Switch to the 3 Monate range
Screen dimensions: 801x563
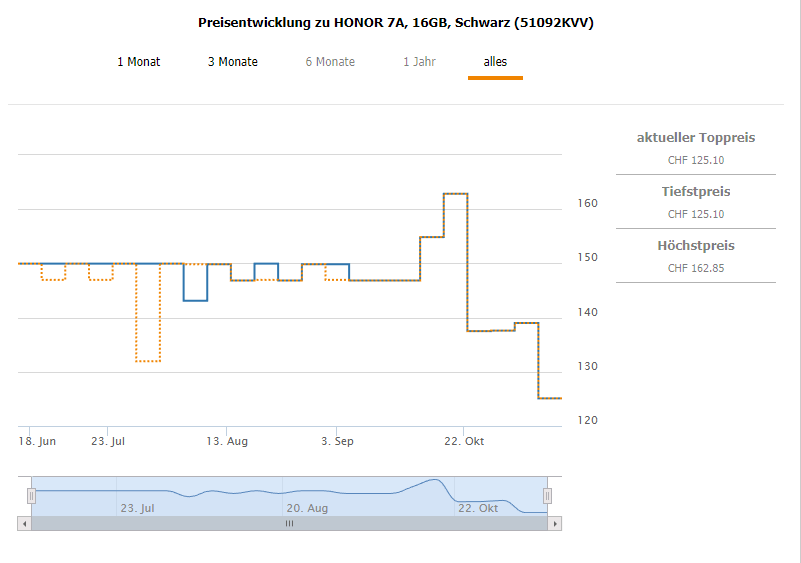click(x=232, y=62)
